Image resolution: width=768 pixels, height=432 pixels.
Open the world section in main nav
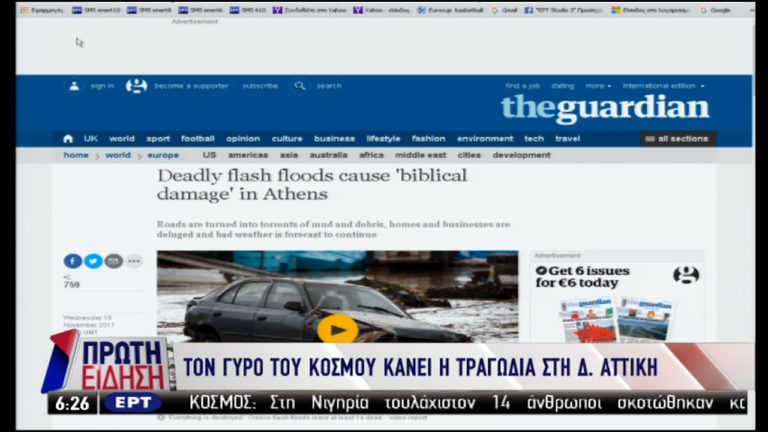pyautogui.click(x=122, y=139)
